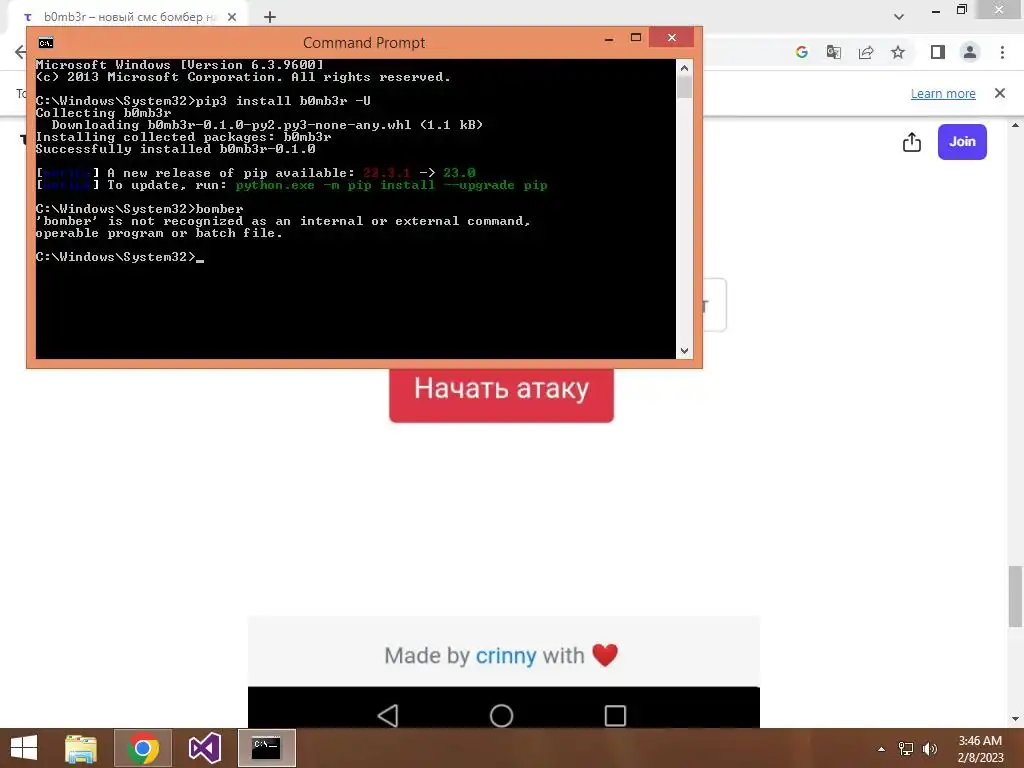The width and height of the screenshot is (1024, 768).
Task: Click the volume speaker tray icon
Action: [x=929, y=749]
